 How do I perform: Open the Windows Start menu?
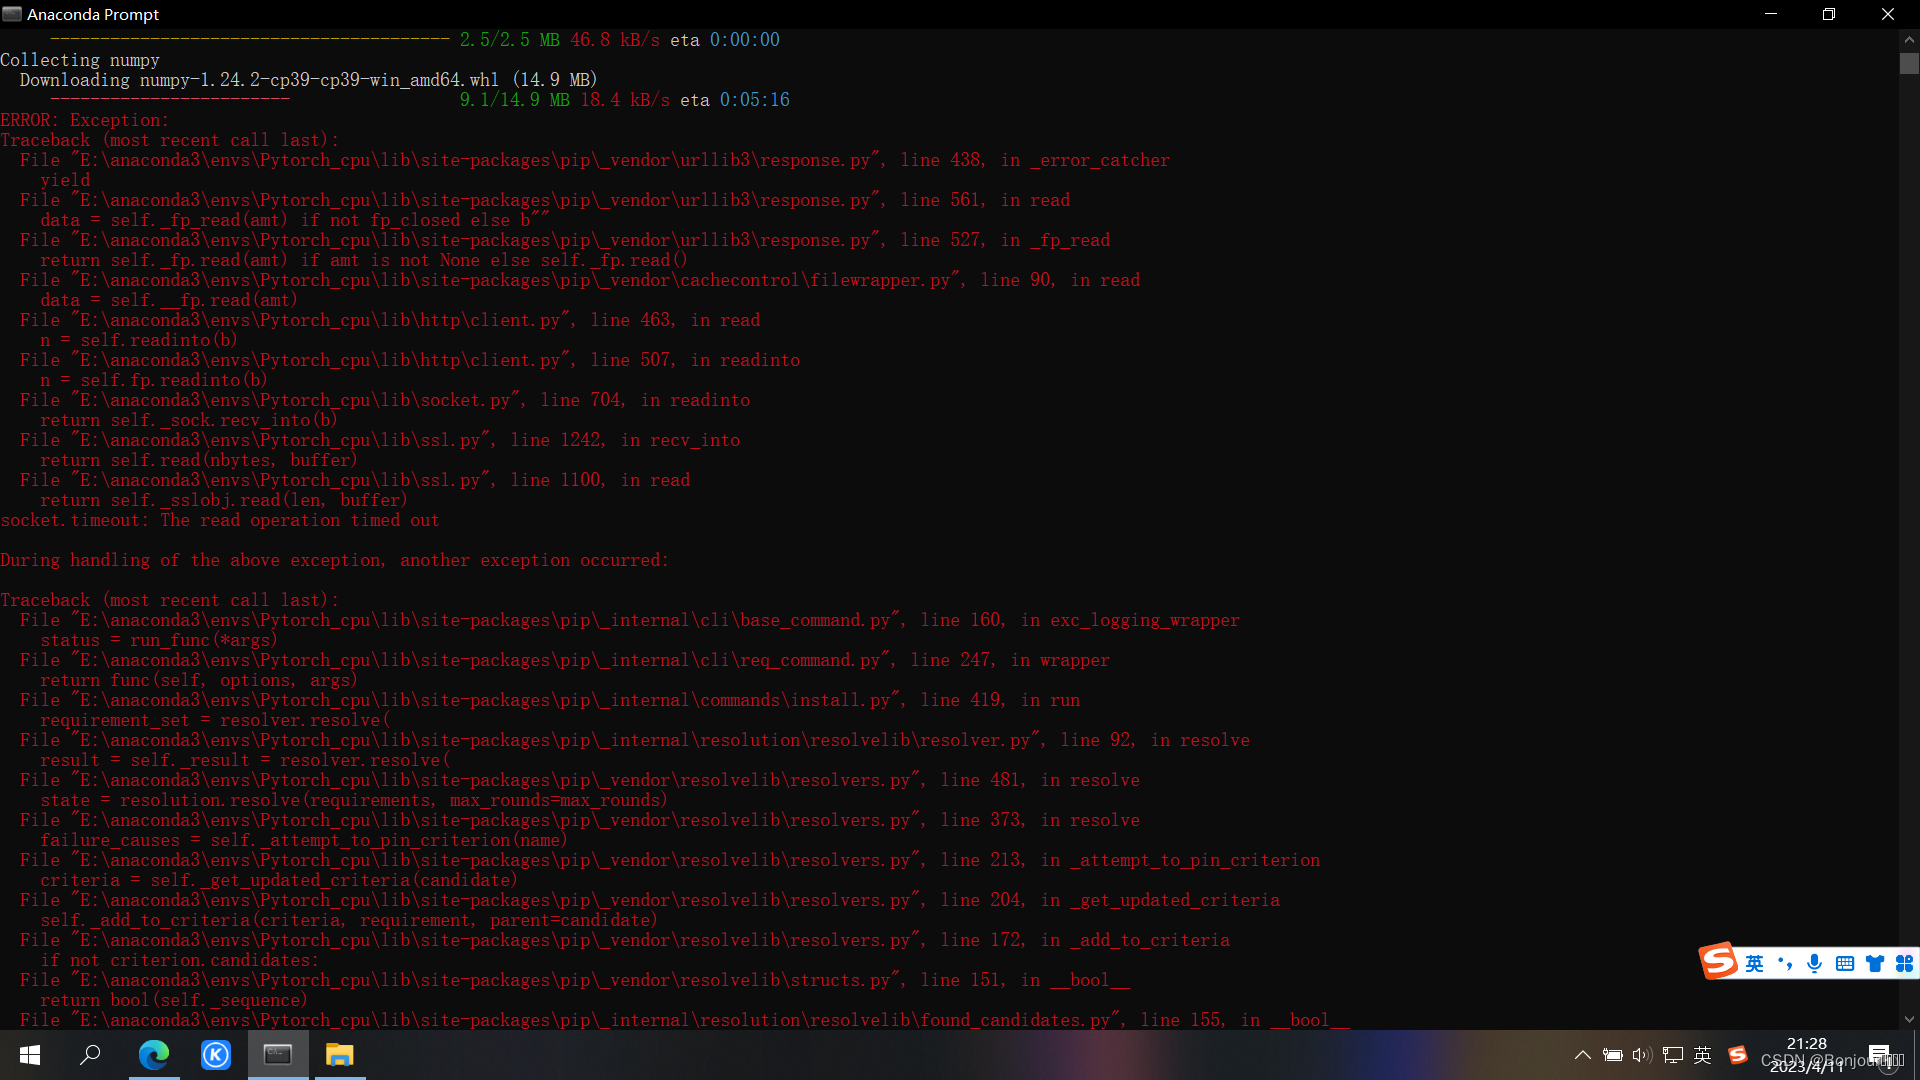(x=30, y=1055)
